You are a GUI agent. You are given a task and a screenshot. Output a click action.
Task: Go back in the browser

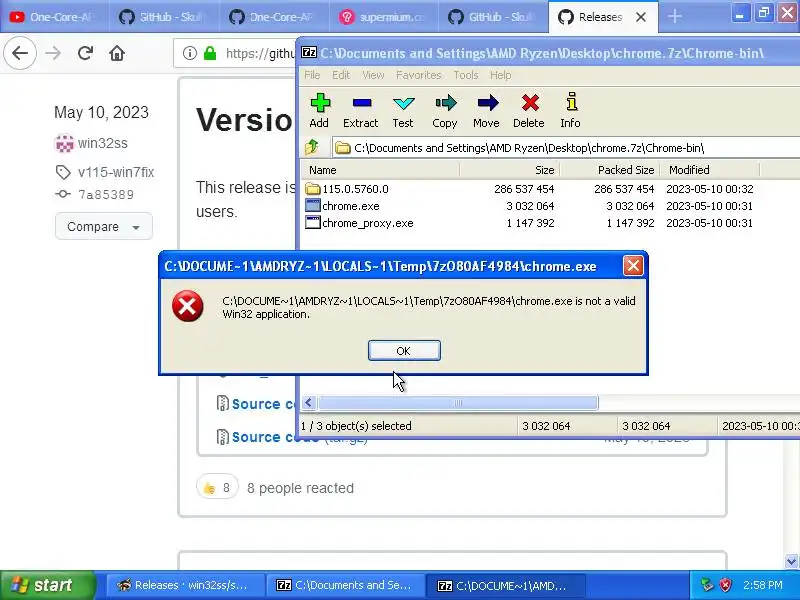(x=20, y=53)
